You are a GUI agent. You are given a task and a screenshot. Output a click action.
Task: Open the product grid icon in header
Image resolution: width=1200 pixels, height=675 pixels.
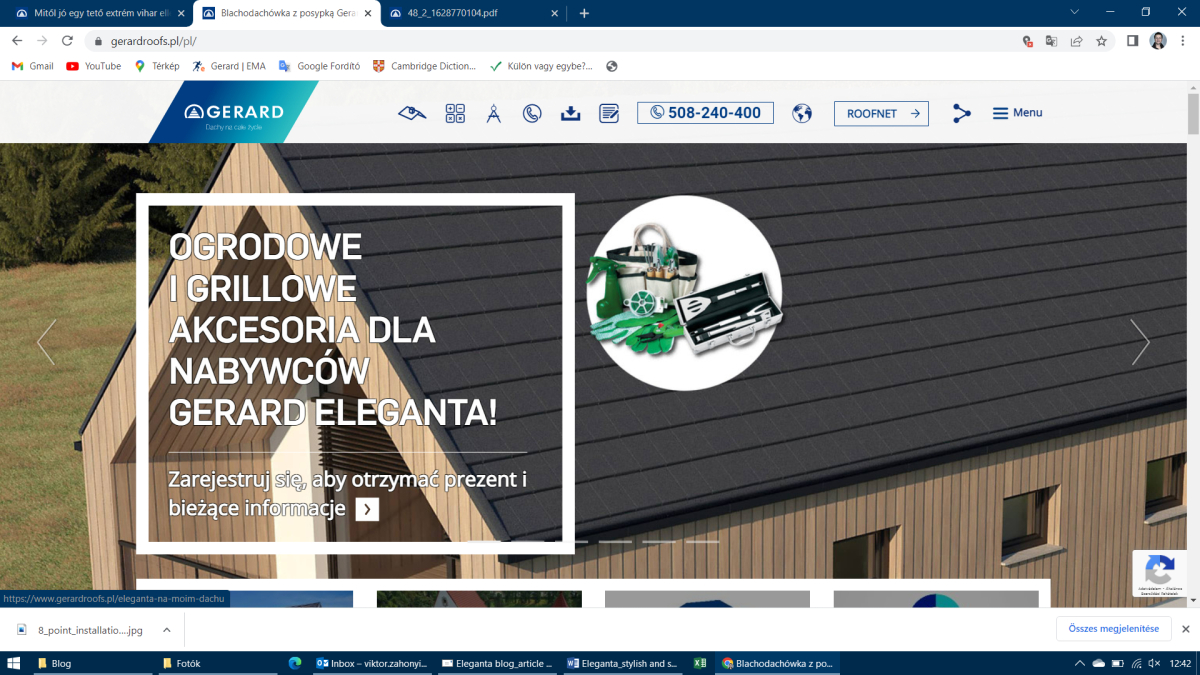[456, 113]
